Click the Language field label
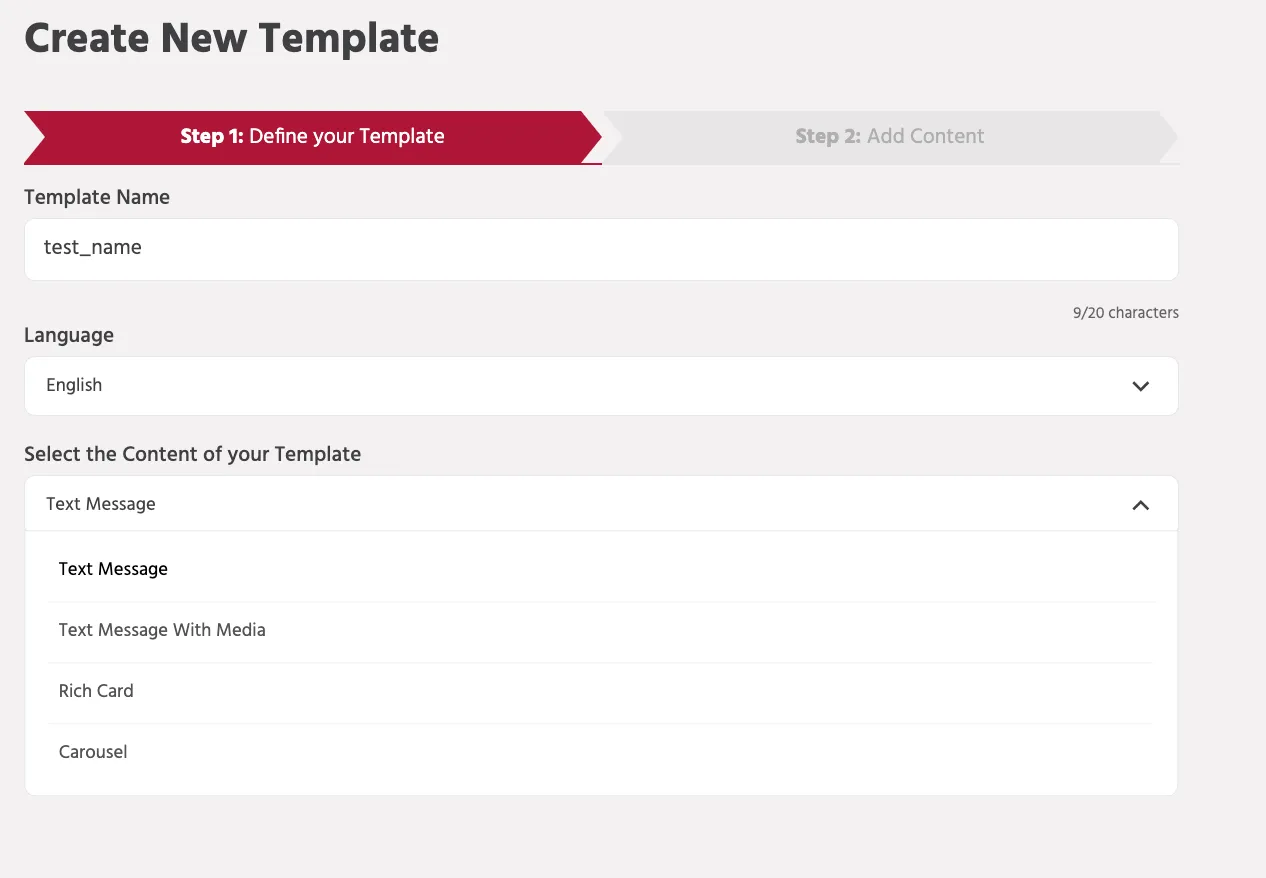 [x=69, y=336]
